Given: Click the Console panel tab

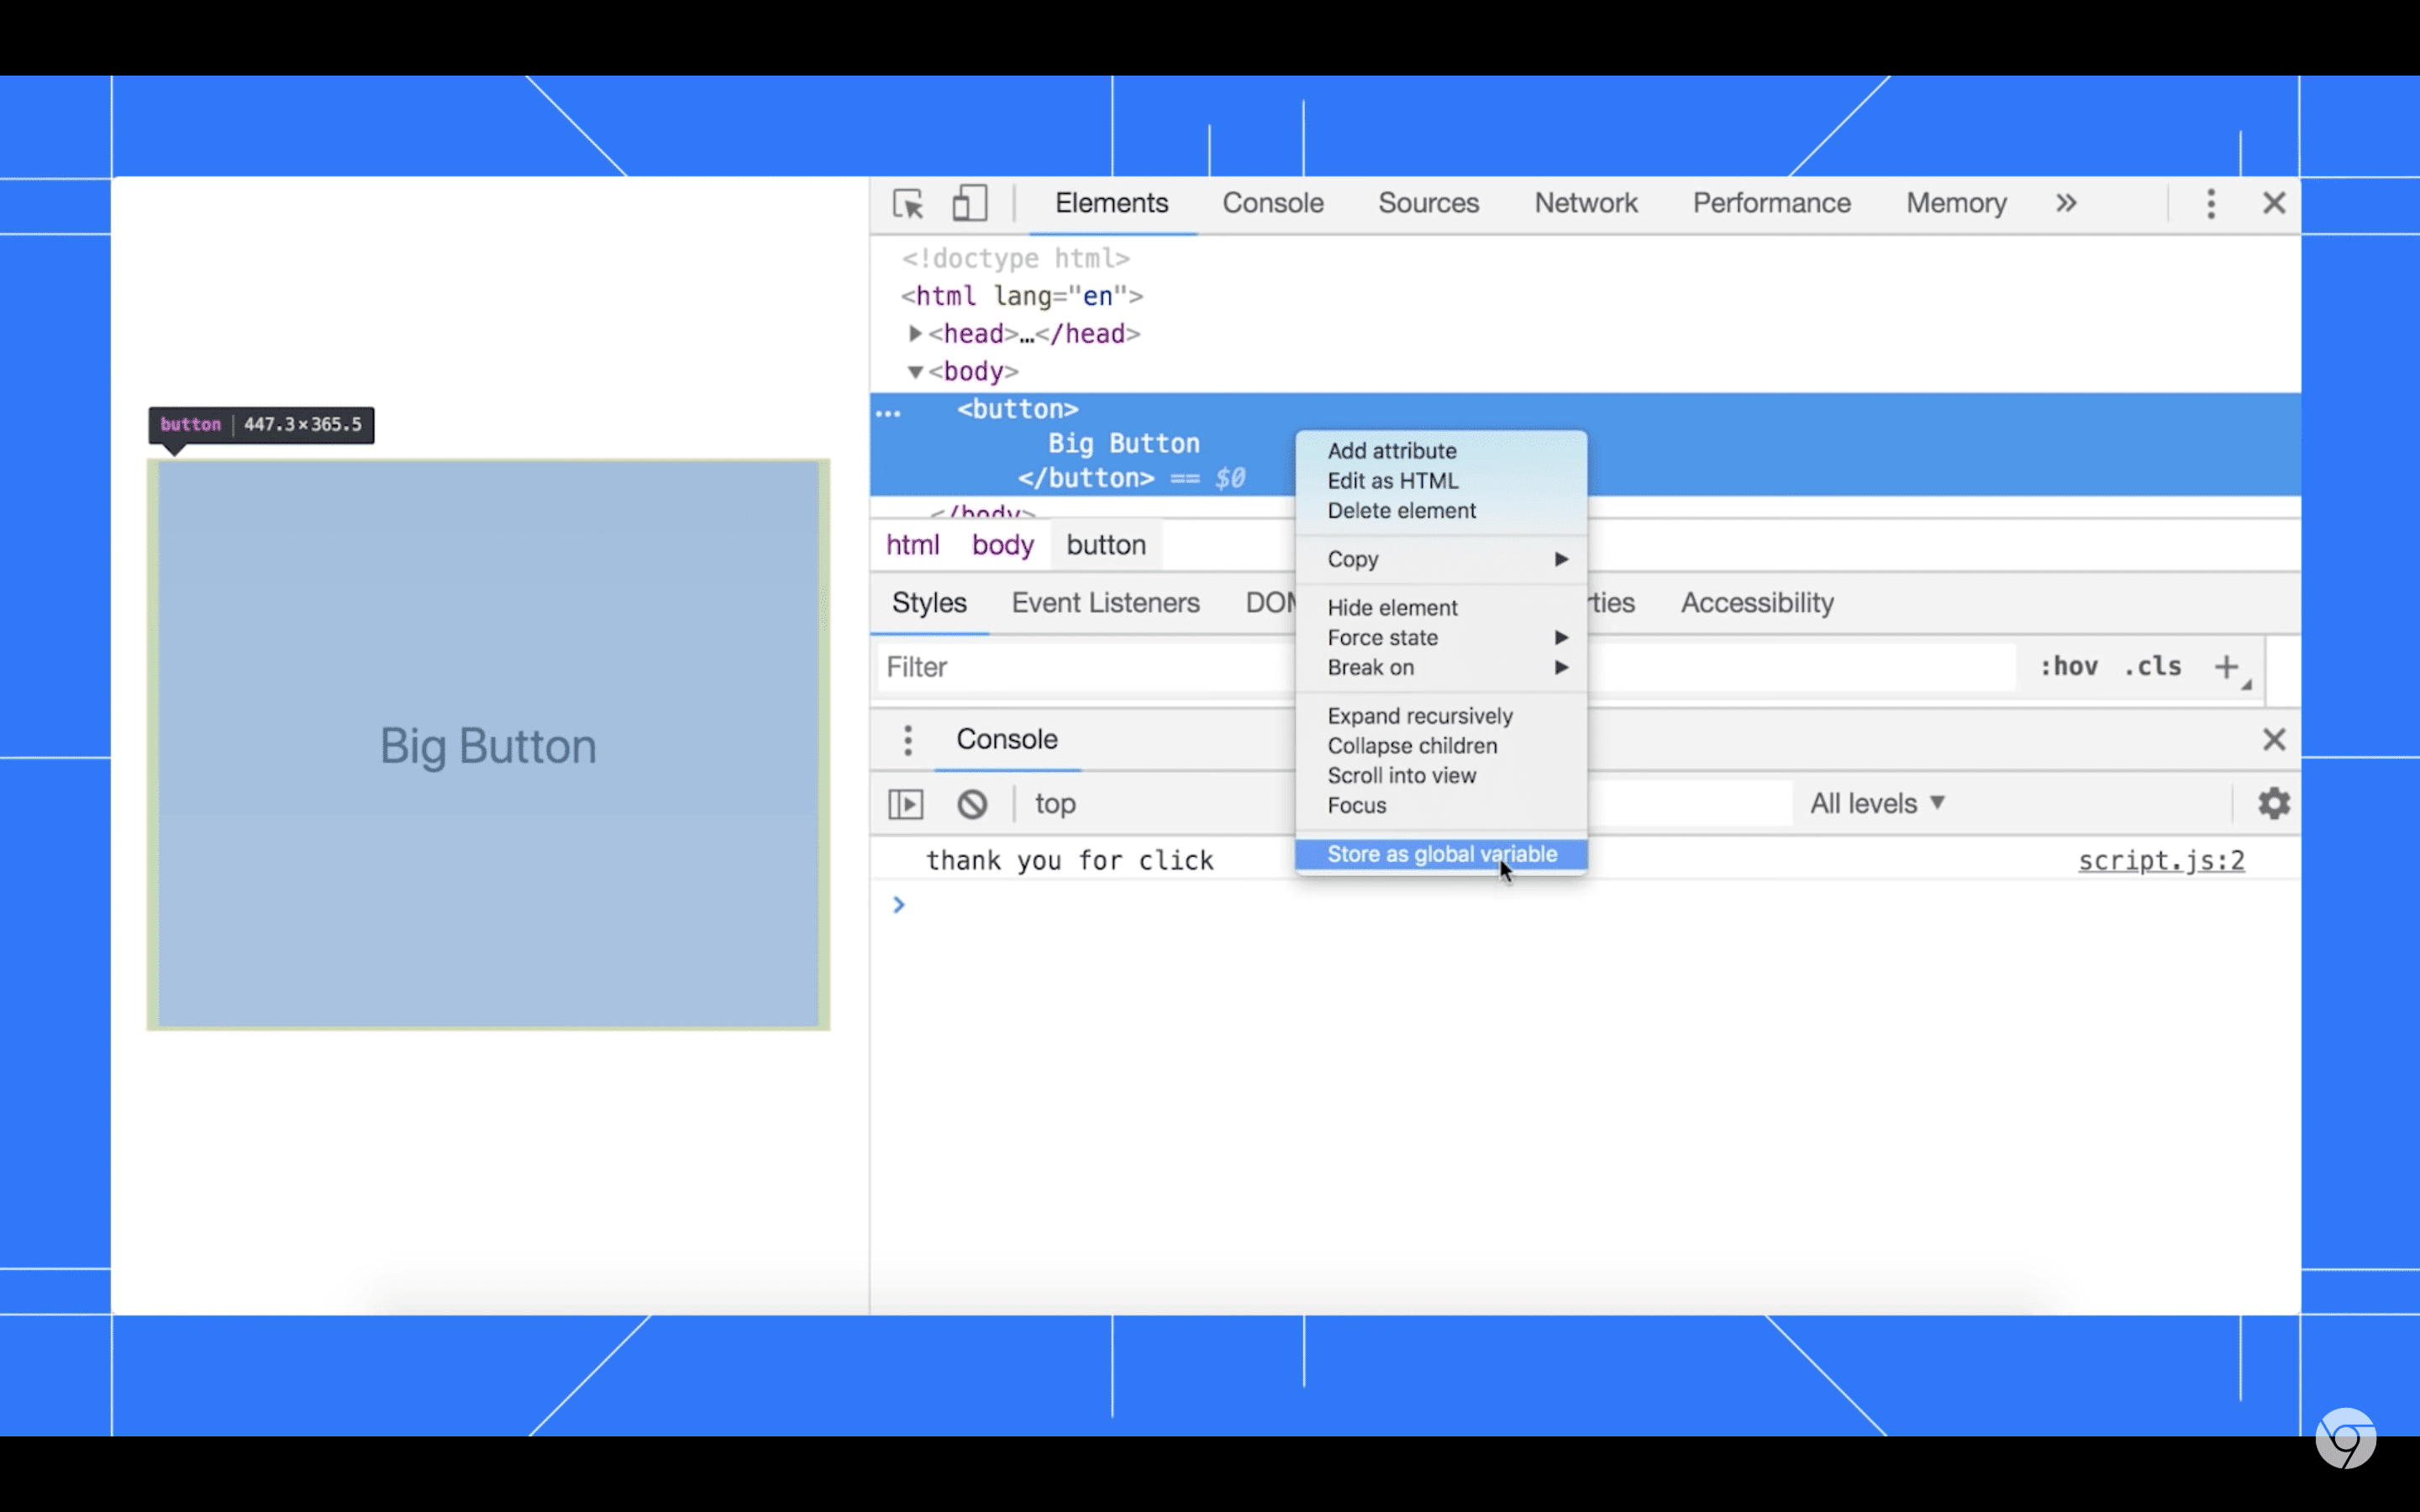Looking at the screenshot, I should click(x=1272, y=202).
